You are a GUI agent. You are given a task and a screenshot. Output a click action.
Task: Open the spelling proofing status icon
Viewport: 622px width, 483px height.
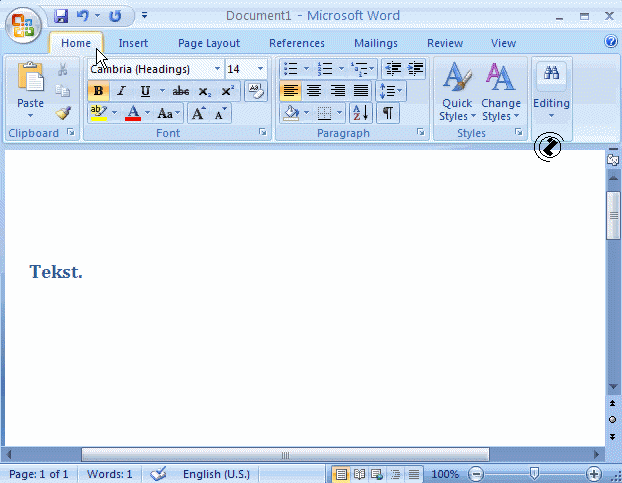(158, 474)
